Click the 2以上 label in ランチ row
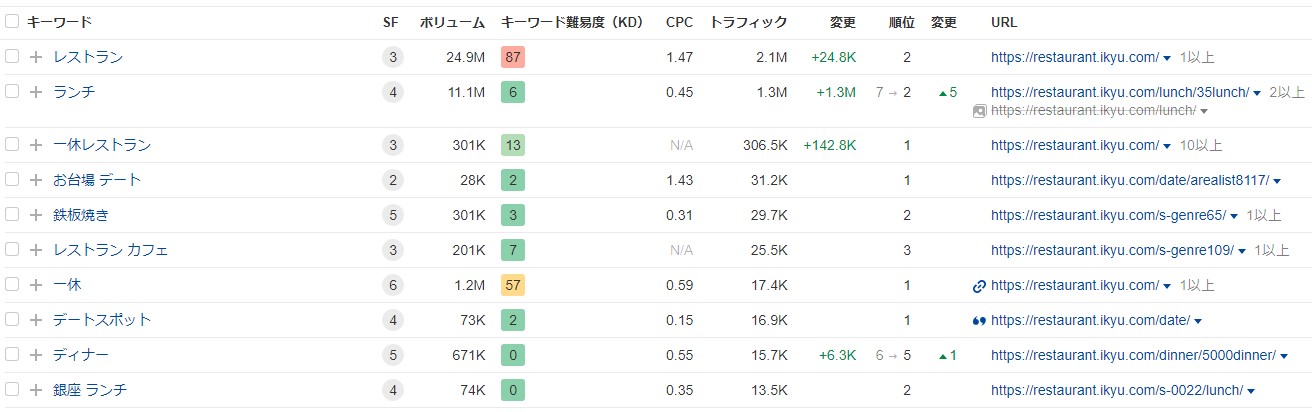This screenshot has width=1312, height=412. click(1287, 92)
